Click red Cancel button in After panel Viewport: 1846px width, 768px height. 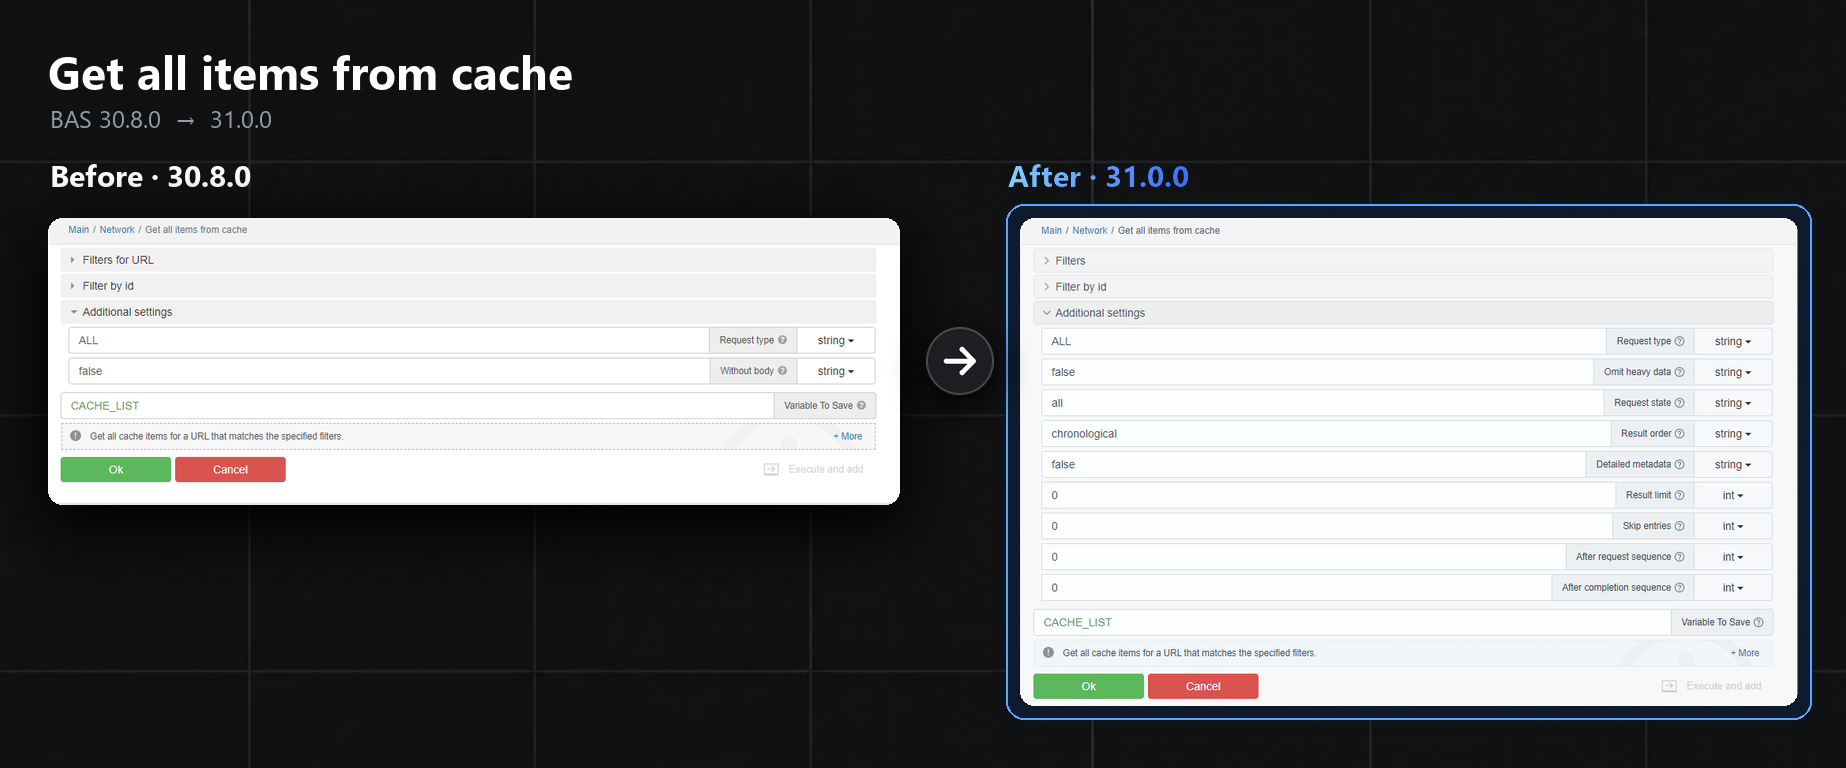[x=1203, y=686]
